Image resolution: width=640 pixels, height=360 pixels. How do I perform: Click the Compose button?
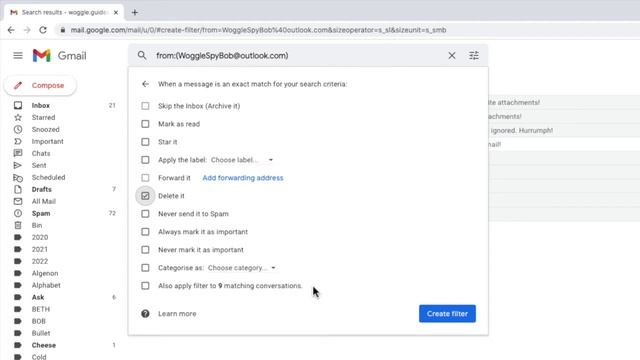click(x=40, y=85)
